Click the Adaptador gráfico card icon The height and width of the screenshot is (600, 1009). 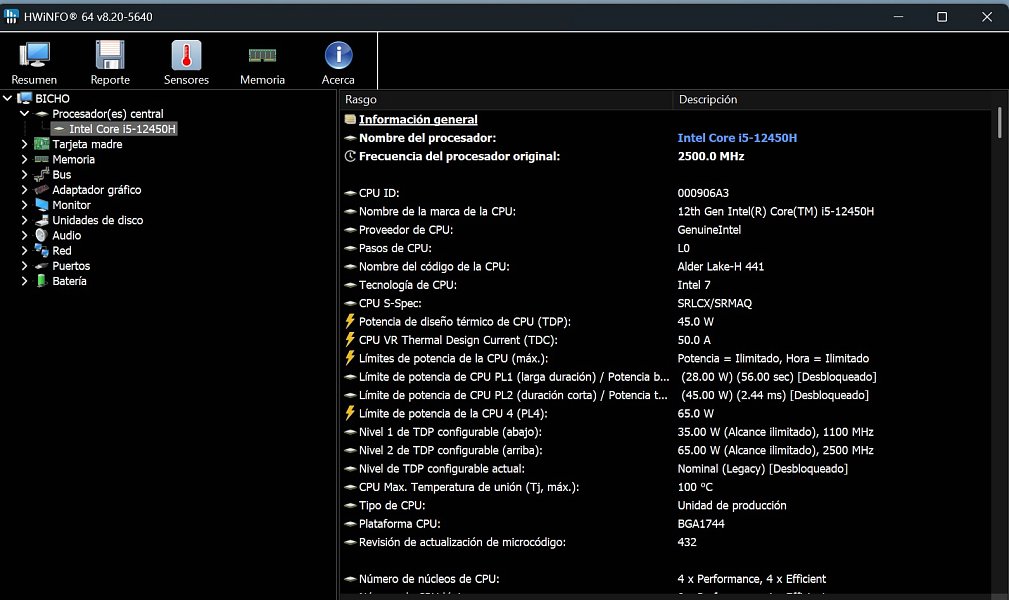pos(41,190)
